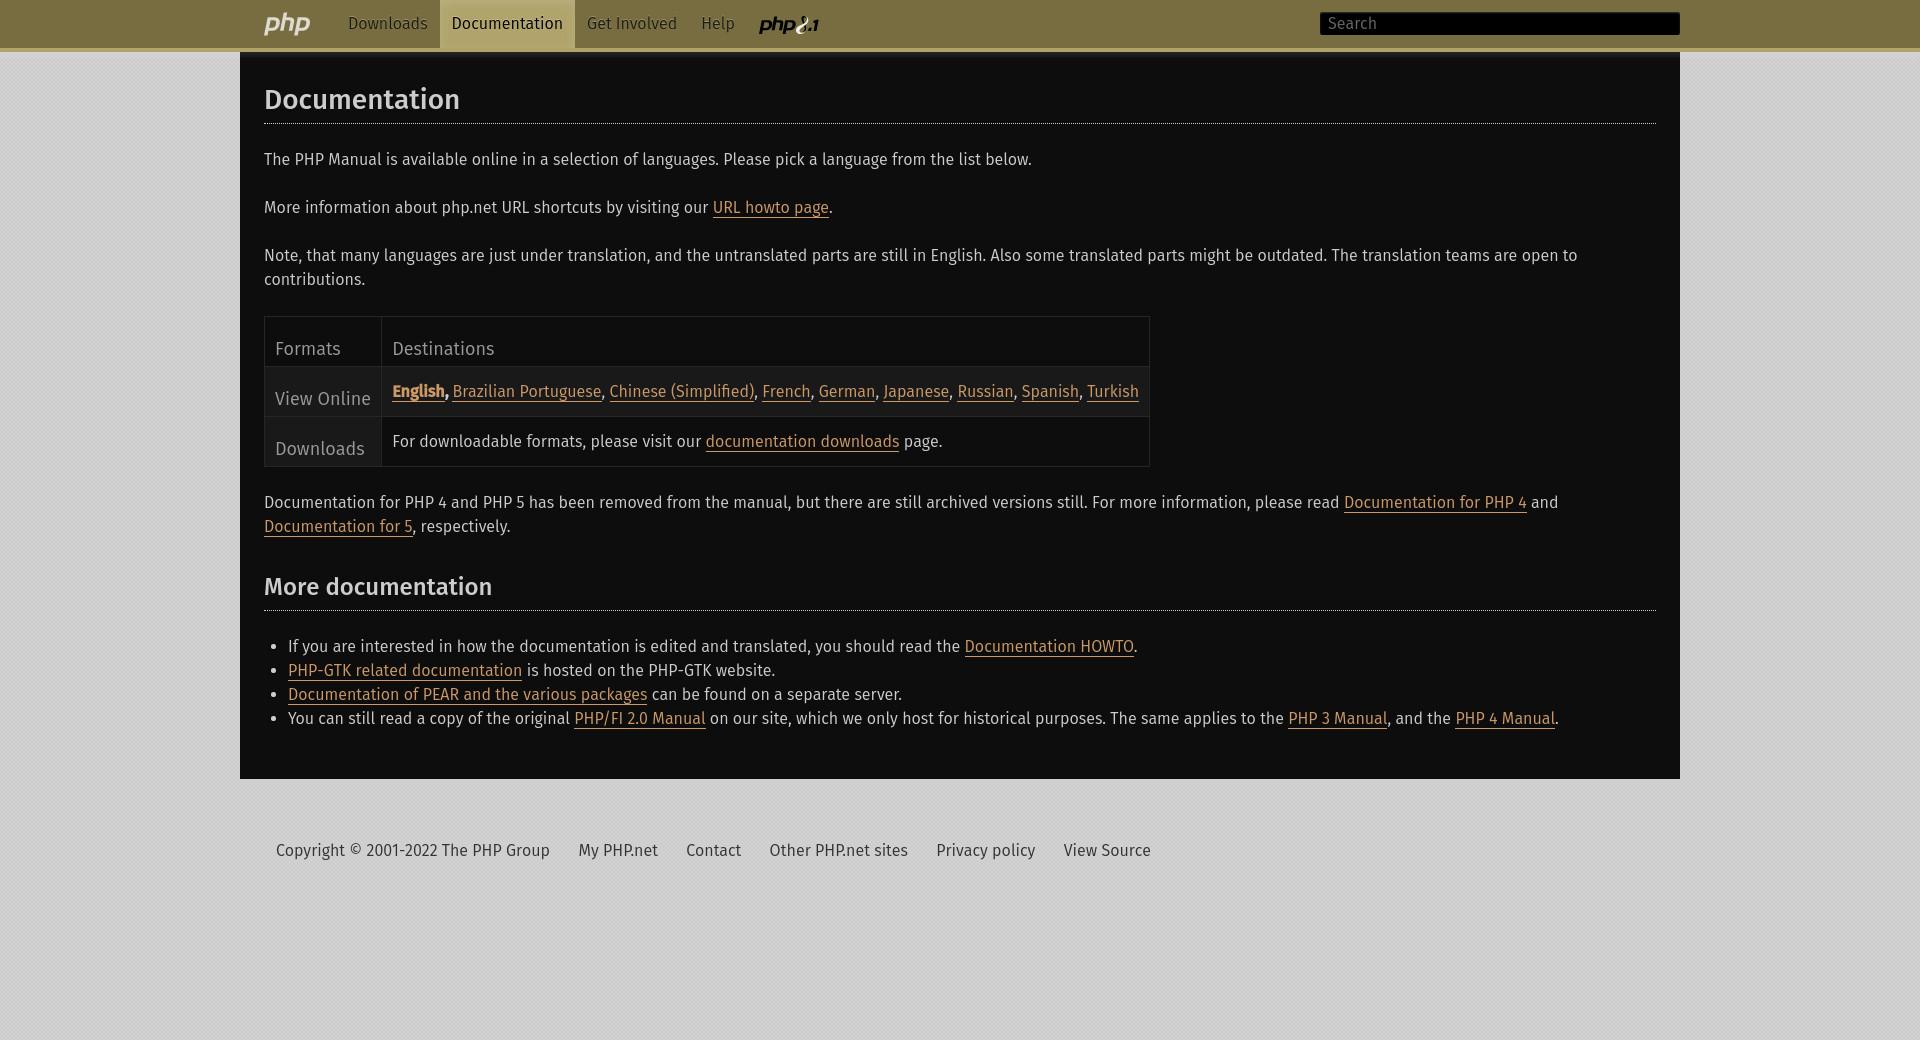Open the URL howto page link

pyautogui.click(x=771, y=208)
